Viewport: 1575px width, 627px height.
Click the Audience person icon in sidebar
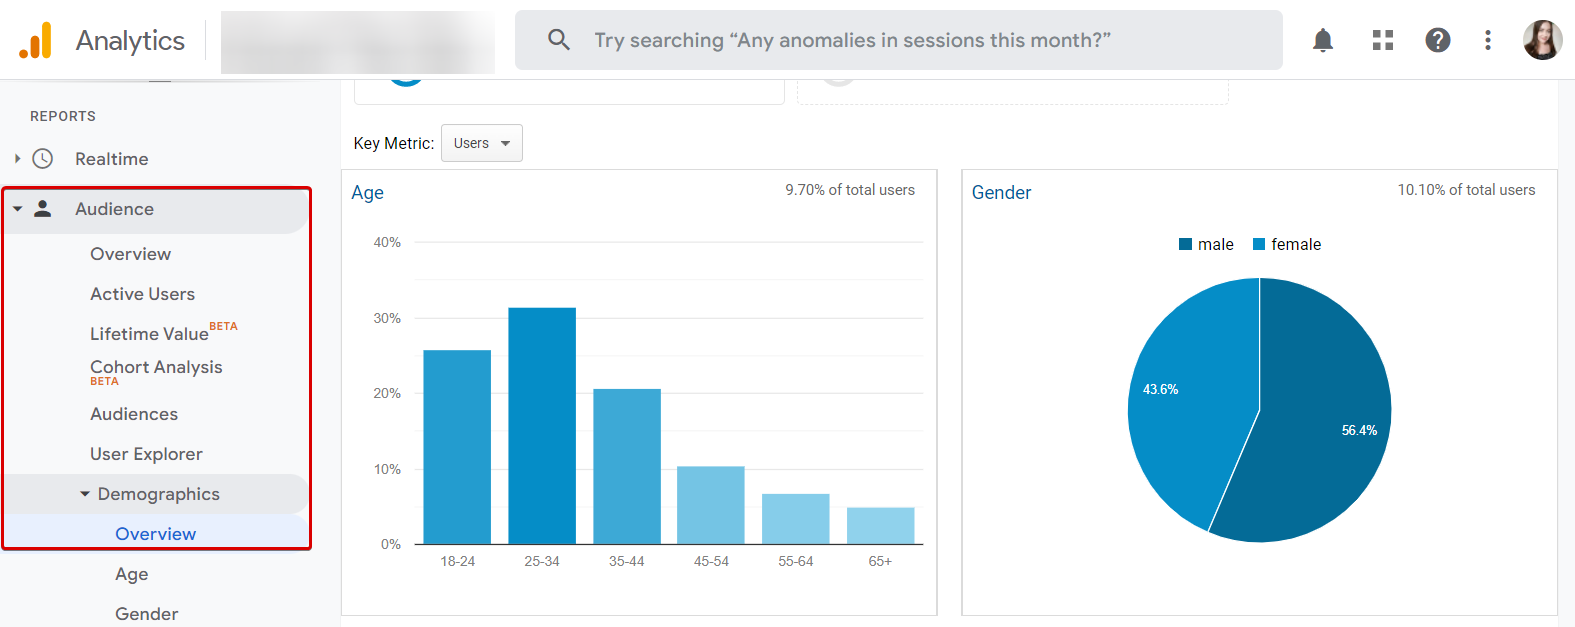tap(43, 209)
